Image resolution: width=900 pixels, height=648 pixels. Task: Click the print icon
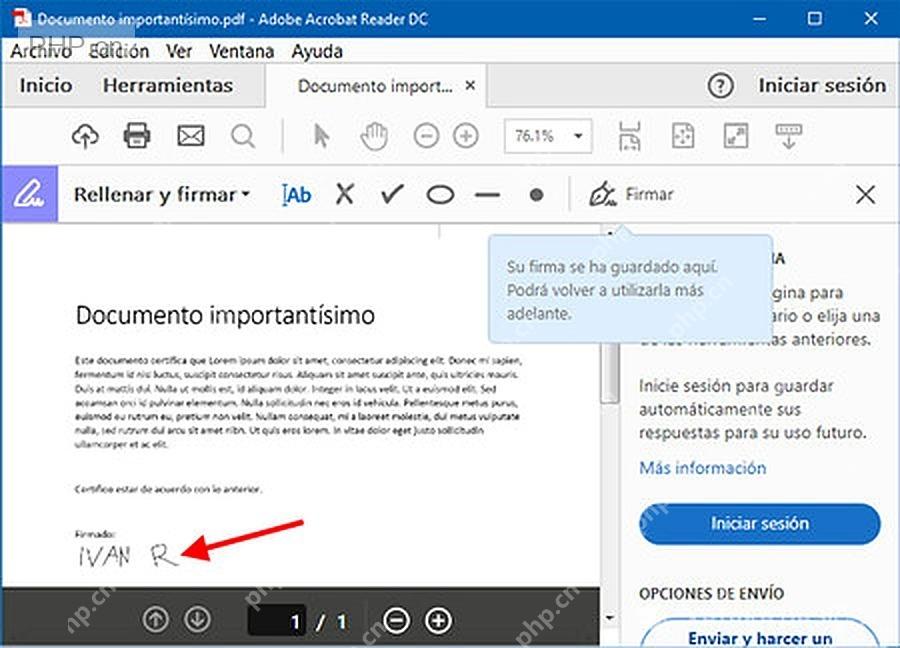(137, 136)
